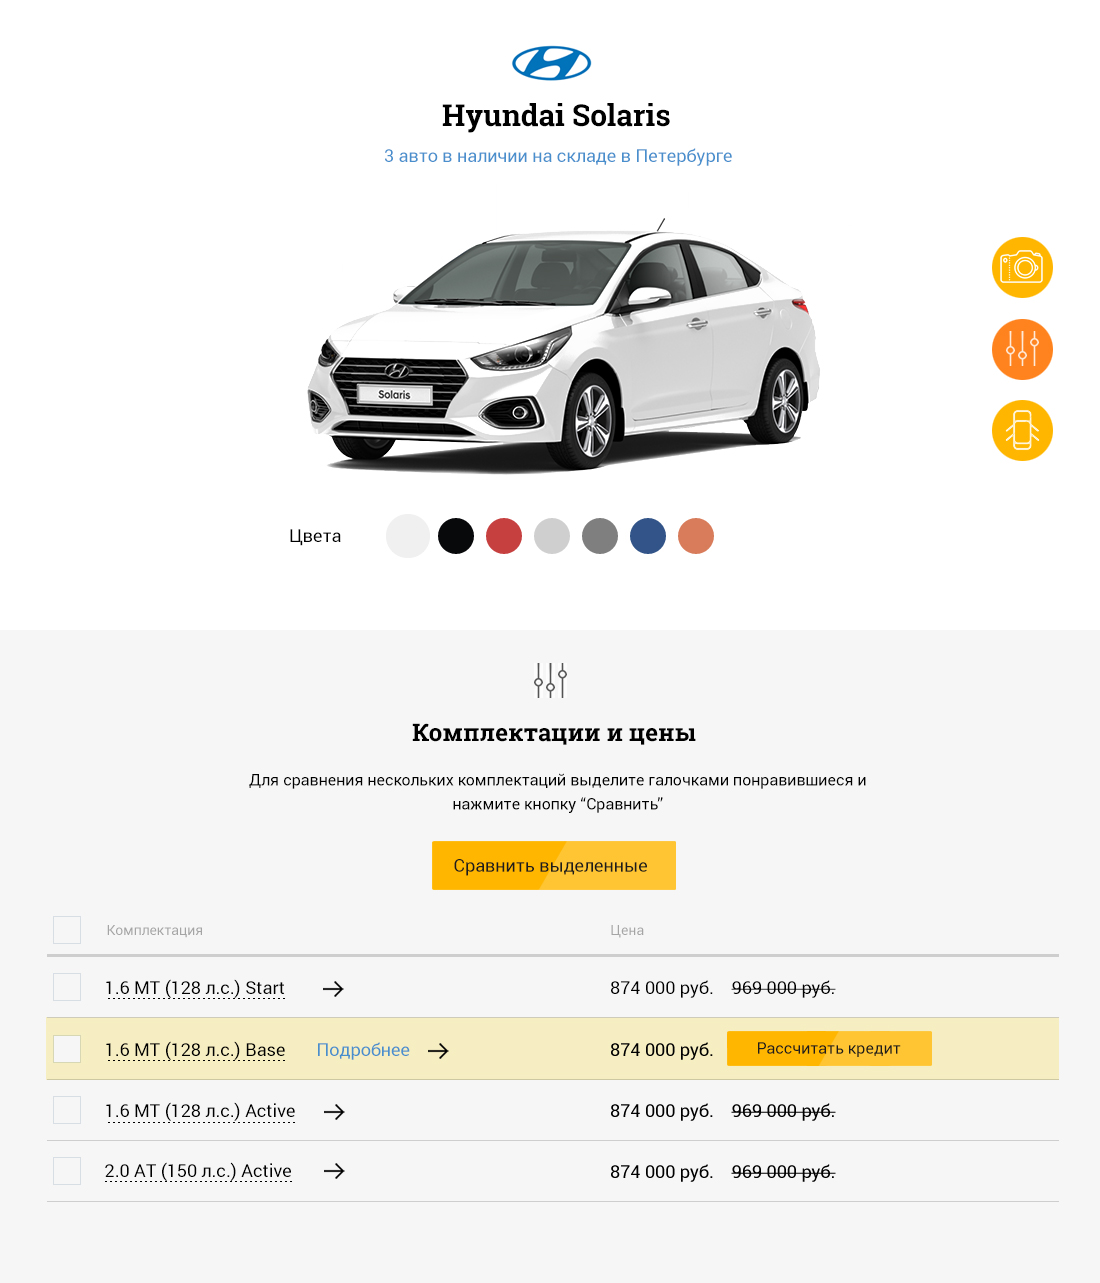The image size is (1100, 1283).
Task: Check the 1.6 MT (128 л.с.) Base checkbox
Action: point(67,1049)
